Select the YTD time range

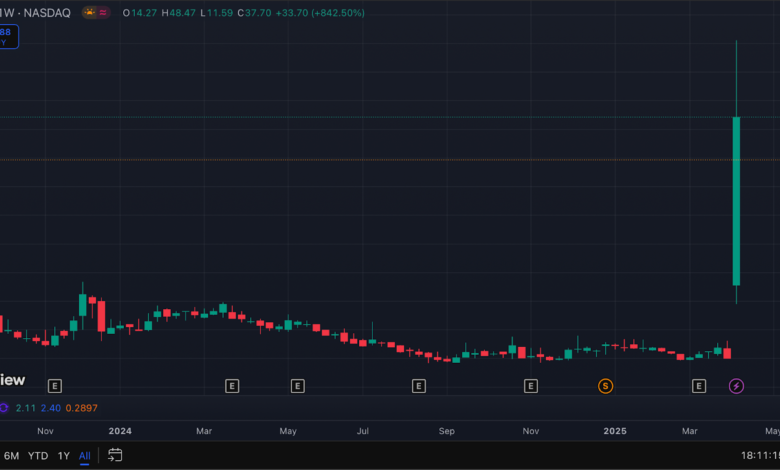pos(38,455)
